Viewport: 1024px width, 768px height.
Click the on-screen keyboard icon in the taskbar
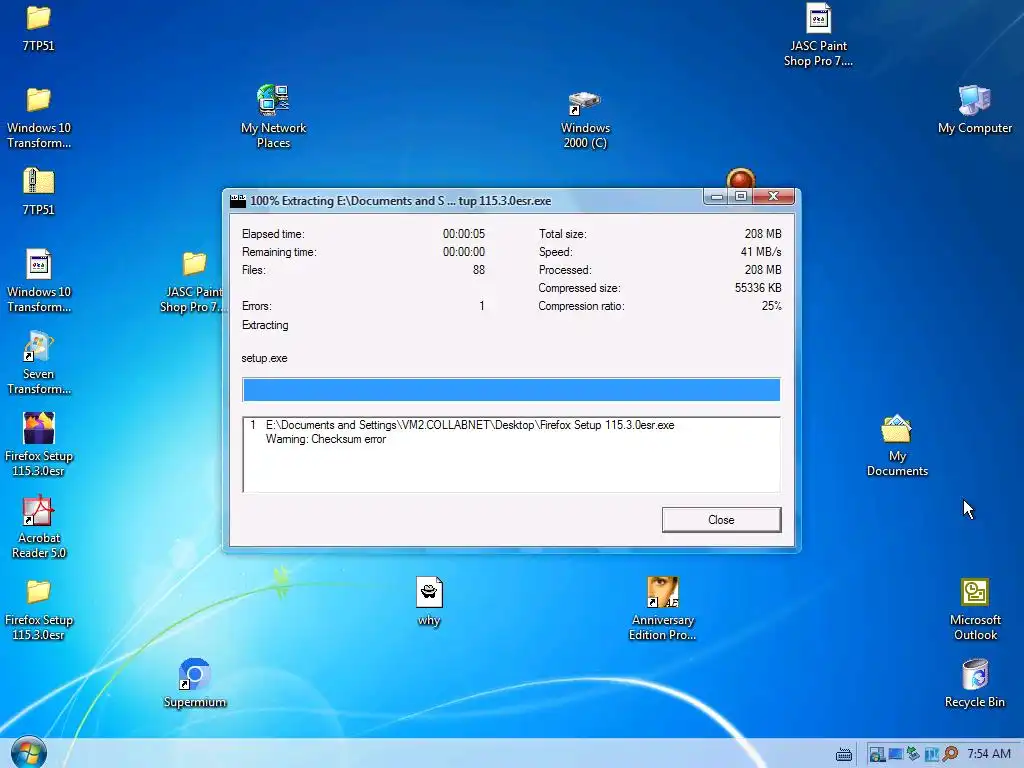pyautogui.click(x=844, y=755)
